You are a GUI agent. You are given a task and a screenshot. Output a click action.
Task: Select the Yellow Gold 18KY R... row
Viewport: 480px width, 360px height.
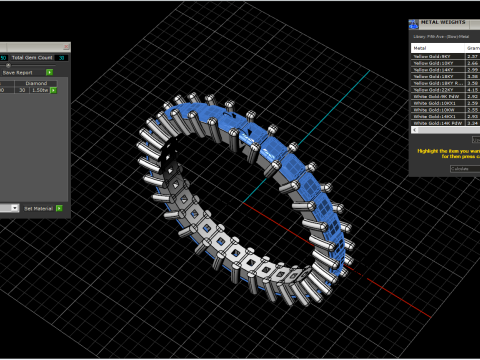(x=445, y=83)
